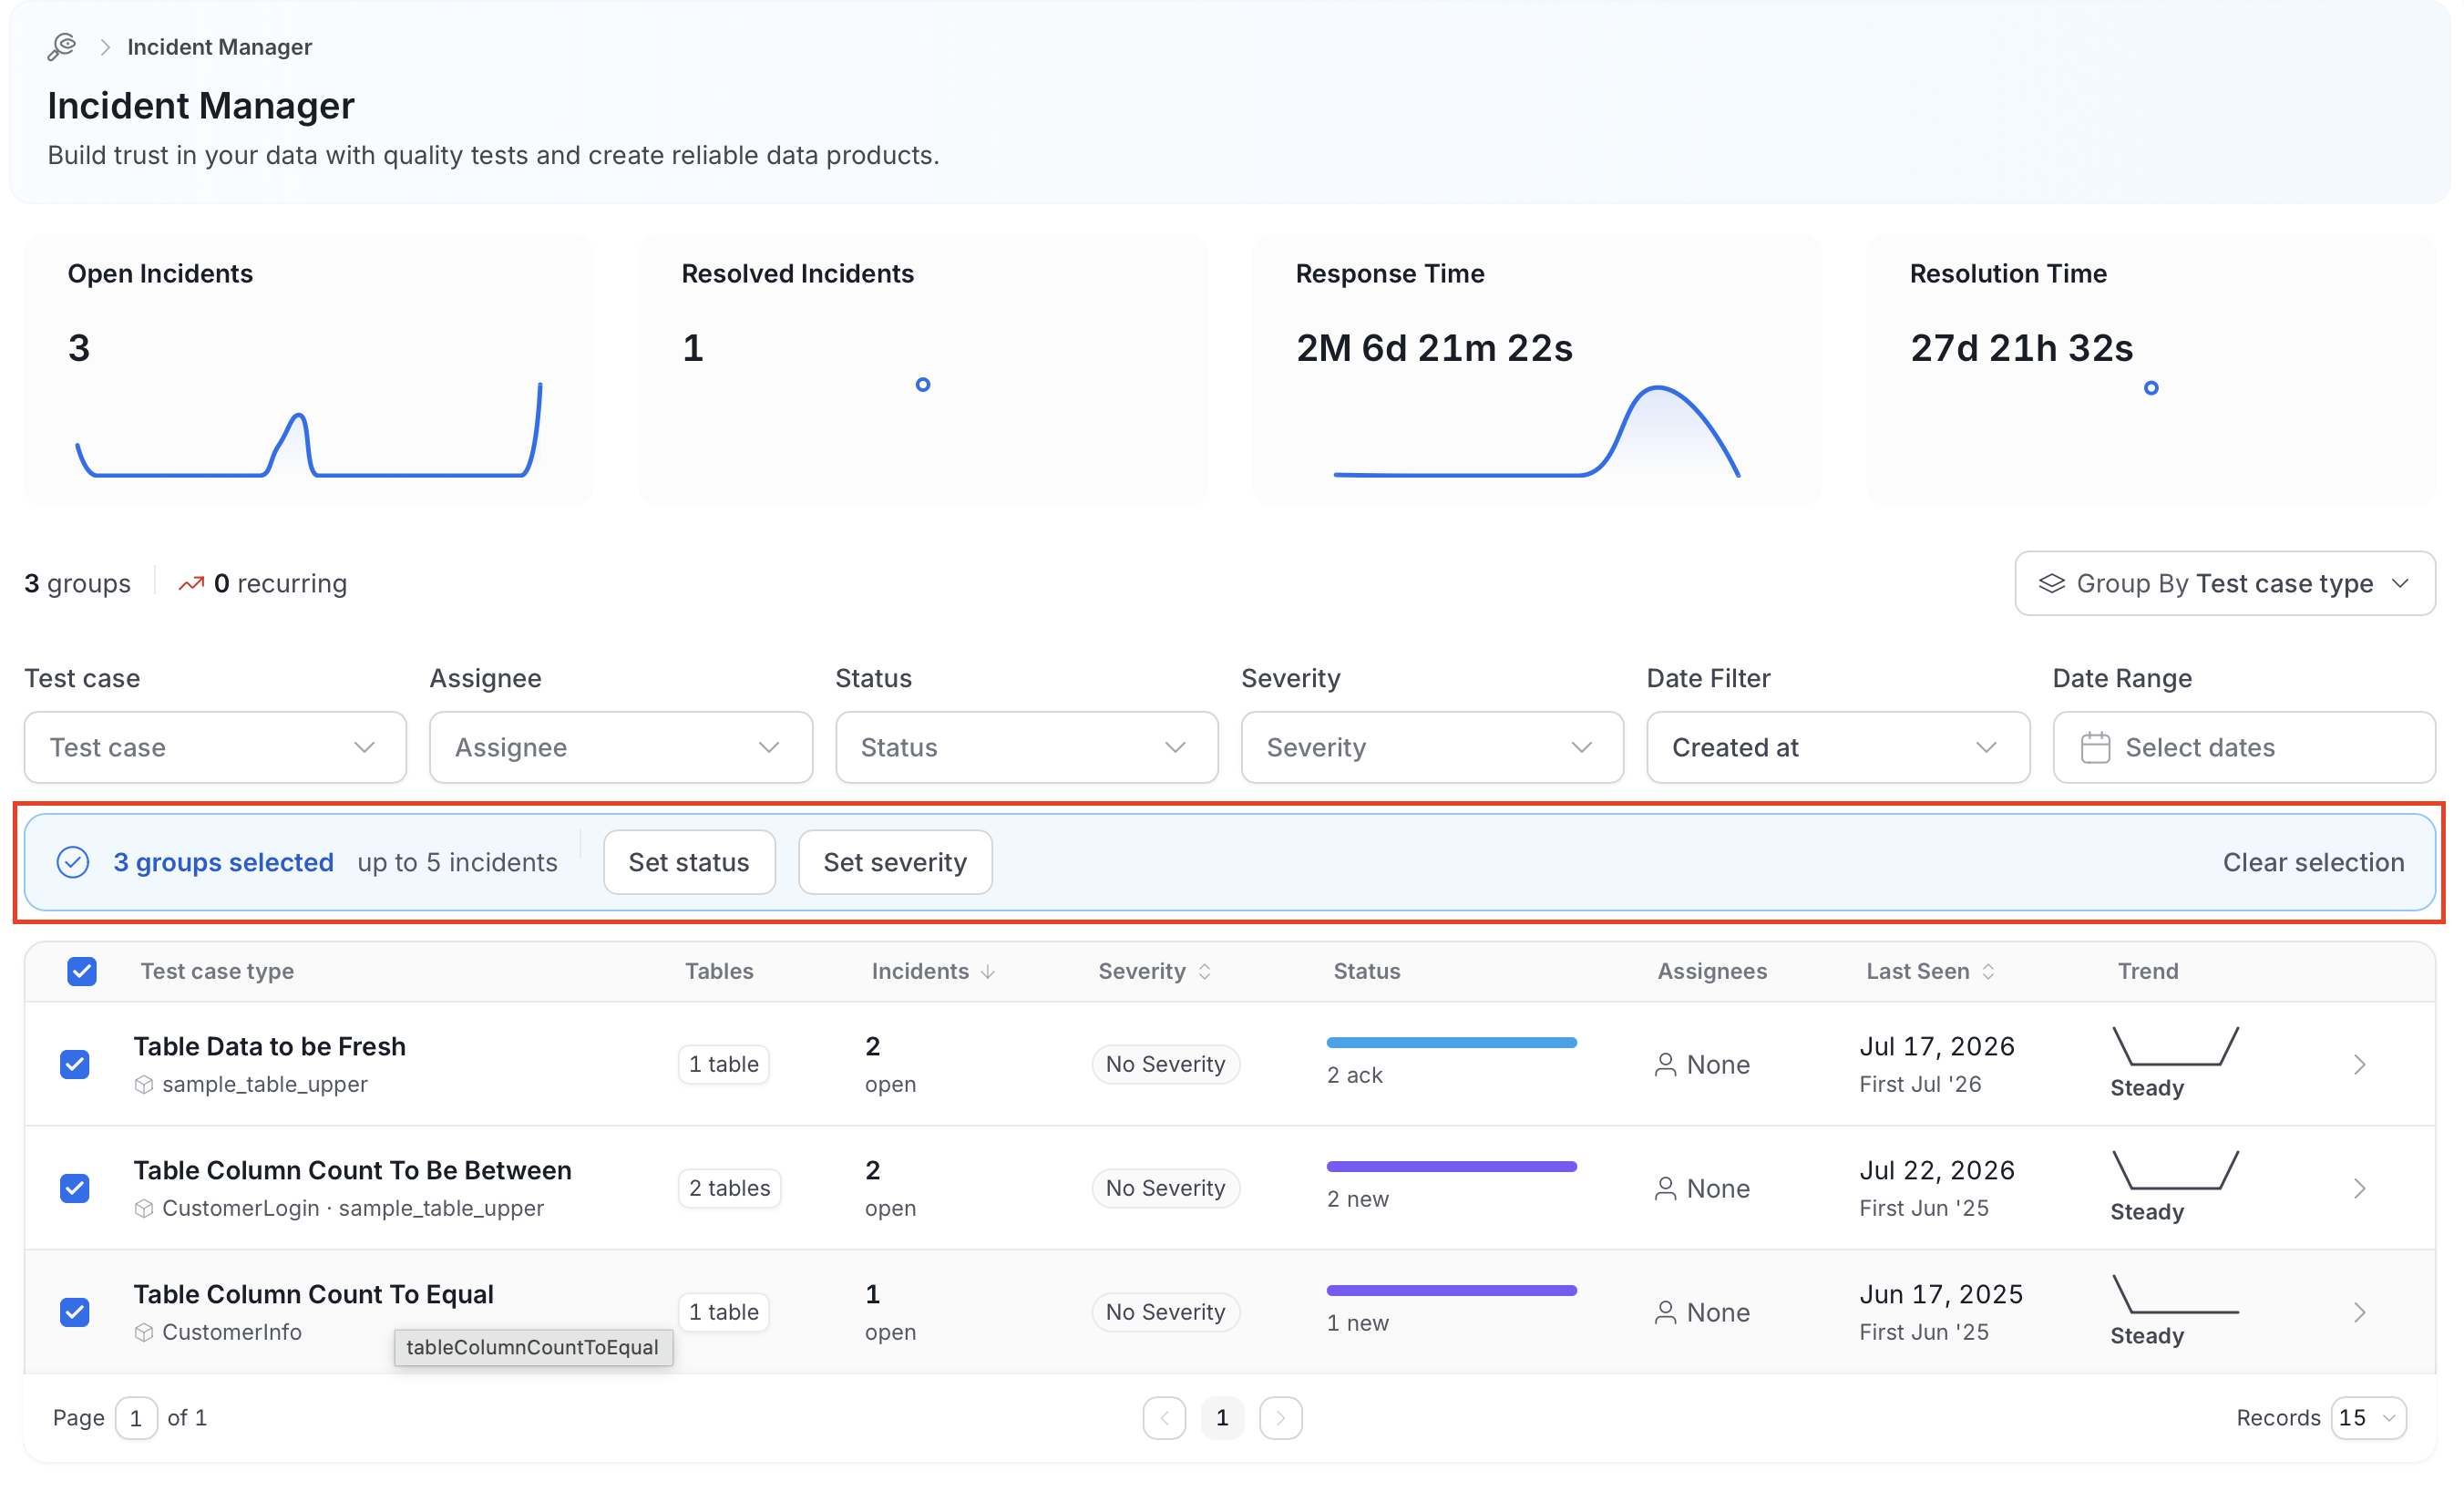Viewport: 2464px width, 1502px height.
Task: Click next page arrow in pagination
Action: coord(1280,1417)
